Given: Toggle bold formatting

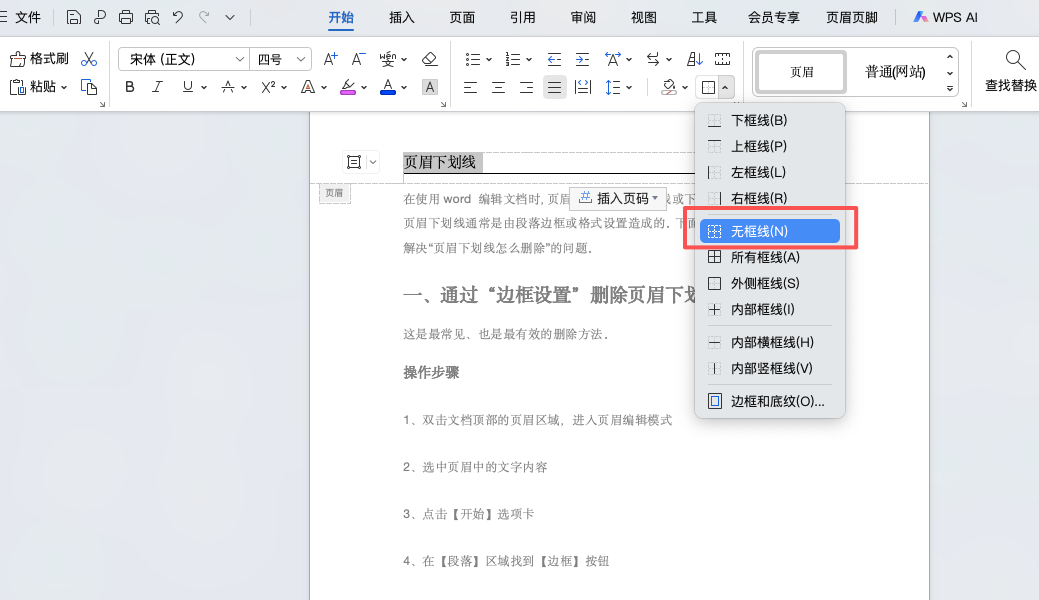Looking at the screenshot, I should (128, 88).
